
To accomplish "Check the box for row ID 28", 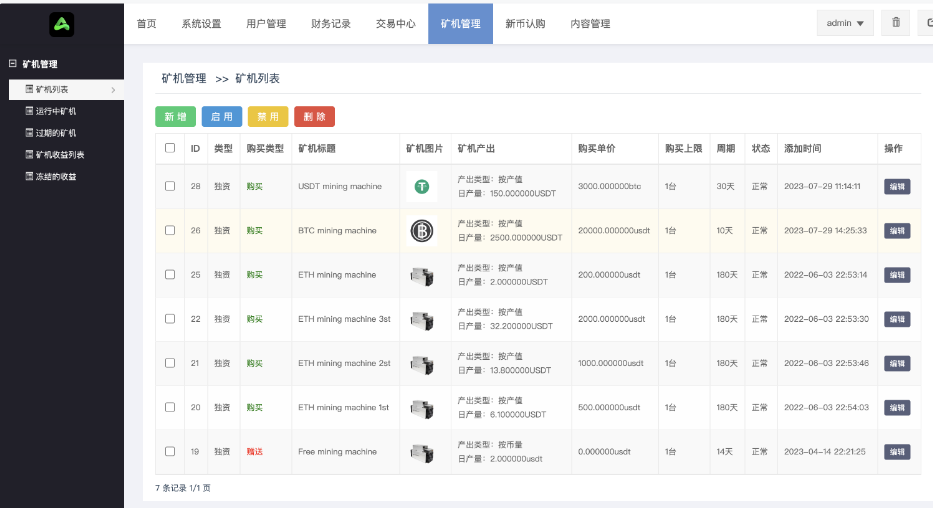I will pyautogui.click(x=170, y=186).
